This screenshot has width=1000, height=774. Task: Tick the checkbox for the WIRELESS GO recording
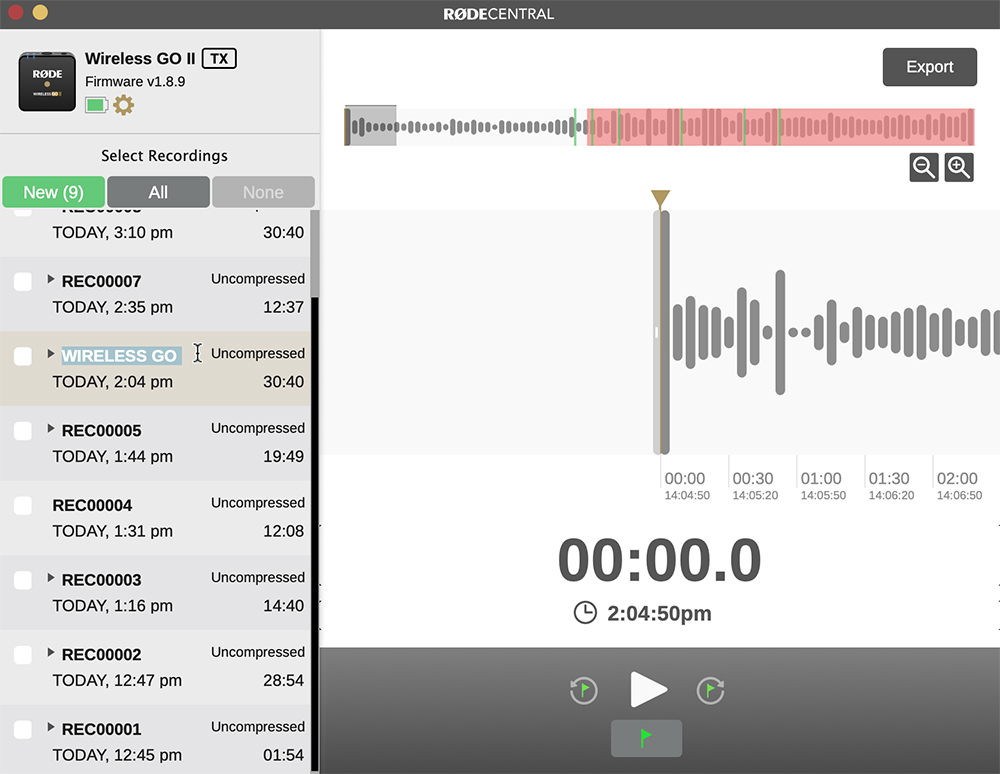pos(23,356)
